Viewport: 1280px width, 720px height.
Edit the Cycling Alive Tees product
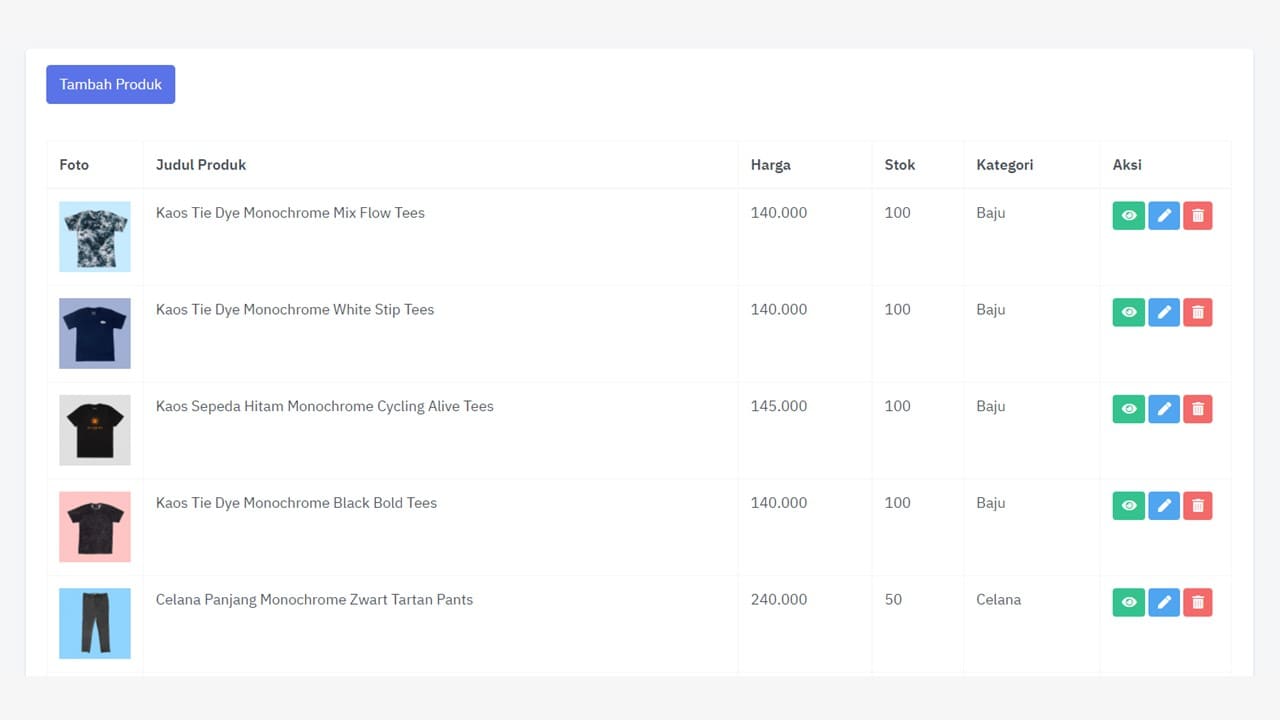(1163, 409)
